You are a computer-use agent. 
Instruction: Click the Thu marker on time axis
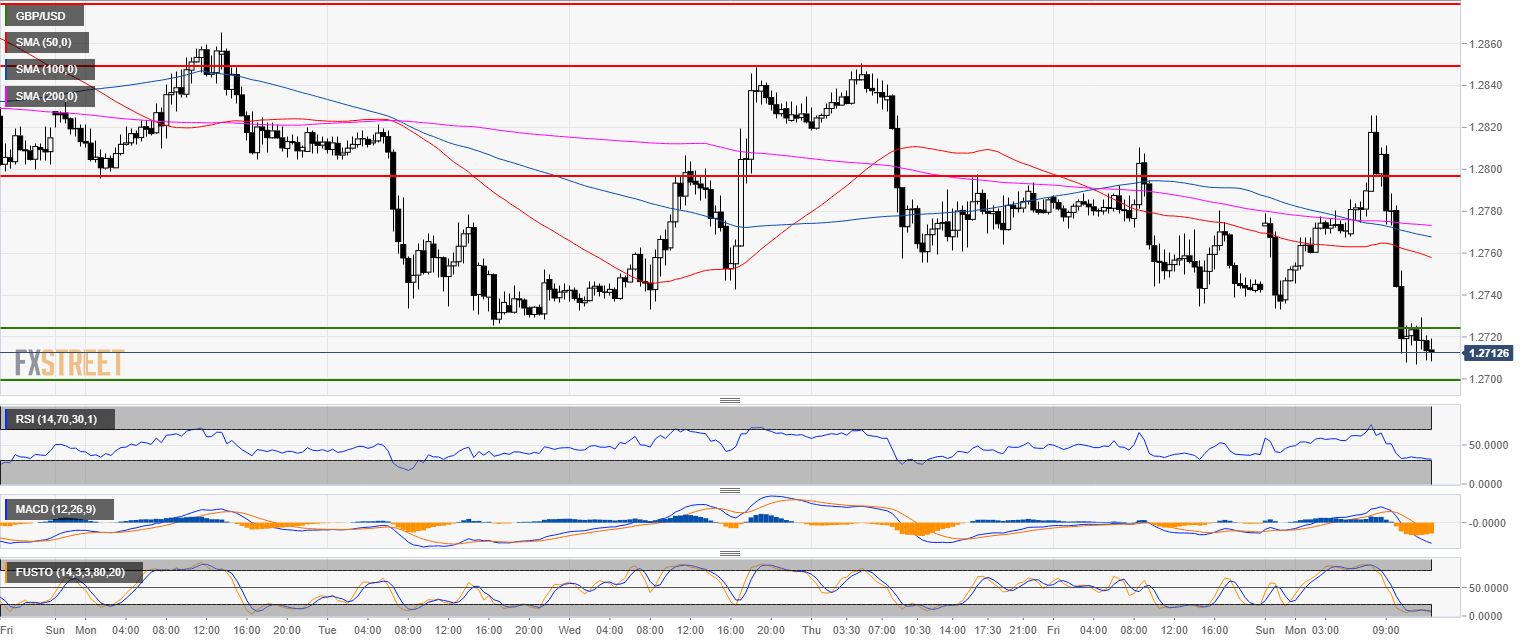point(813,631)
